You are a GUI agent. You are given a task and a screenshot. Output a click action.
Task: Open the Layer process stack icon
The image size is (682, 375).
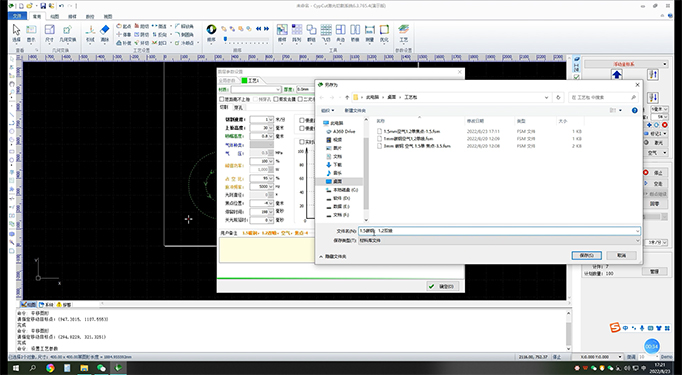pos(404,33)
